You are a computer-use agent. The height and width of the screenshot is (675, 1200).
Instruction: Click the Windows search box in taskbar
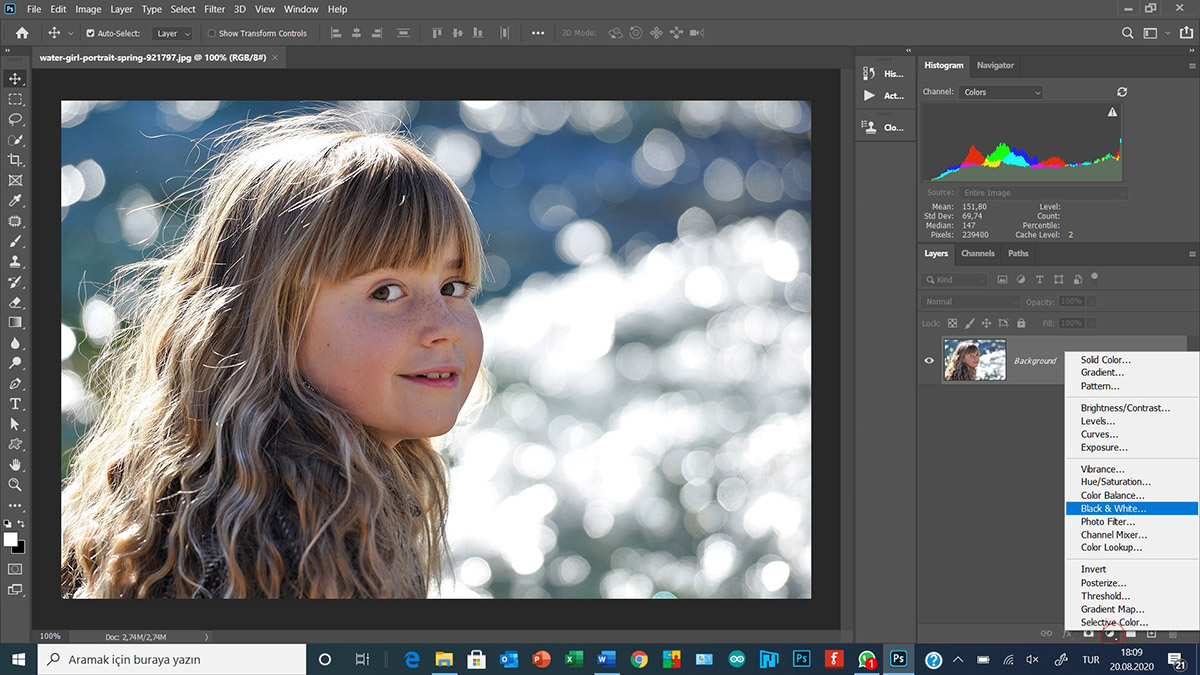172,660
